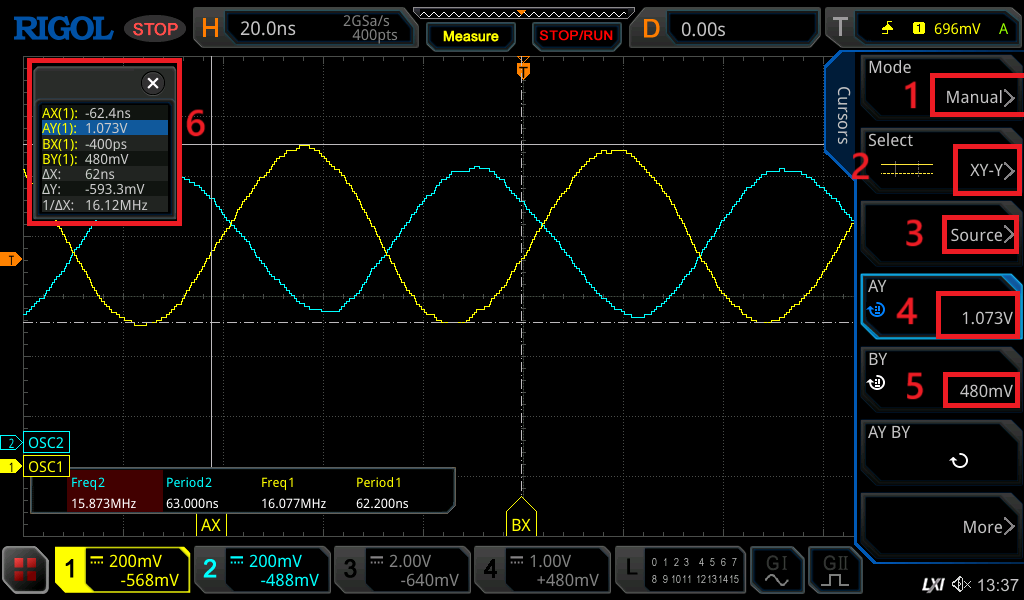
Task: Toggle channel 2 at 200mV
Action: (261, 571)
